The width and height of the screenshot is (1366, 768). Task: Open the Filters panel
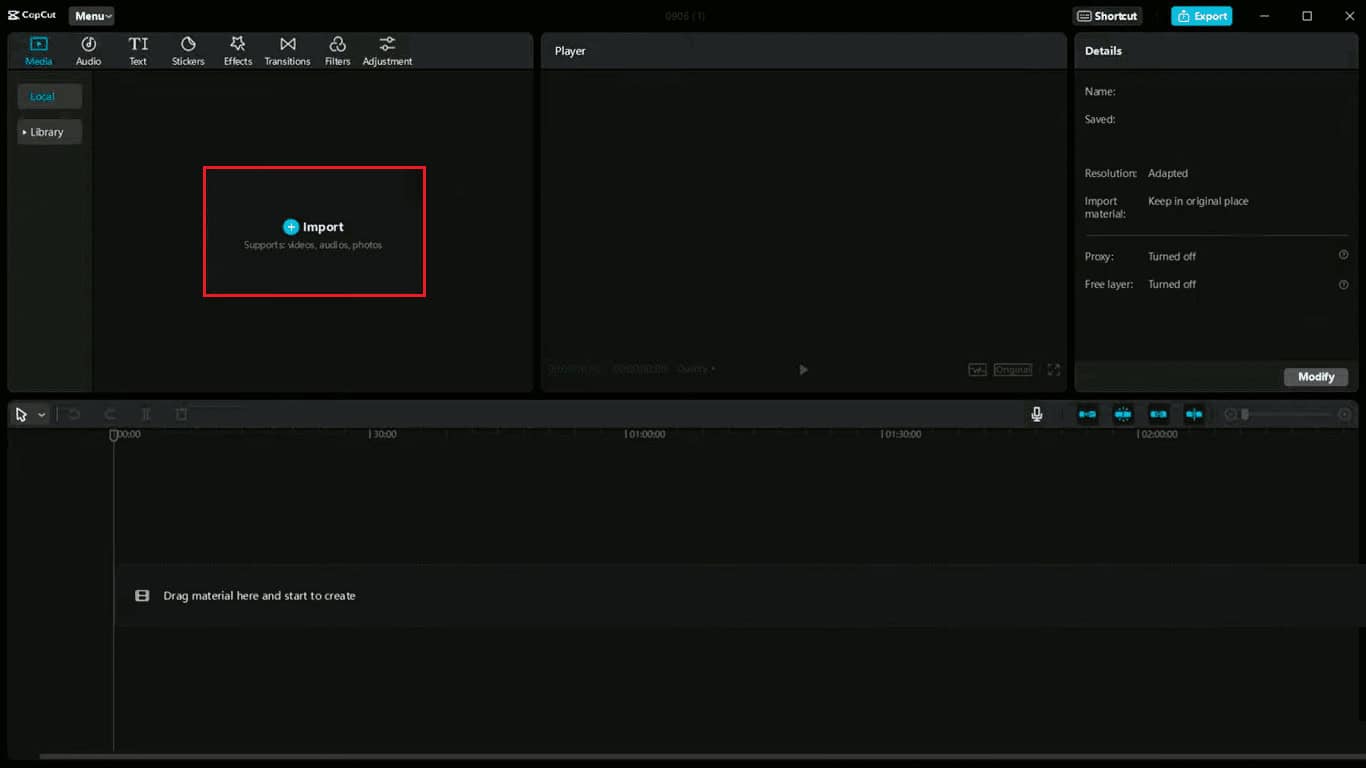(x=337, y=50)
